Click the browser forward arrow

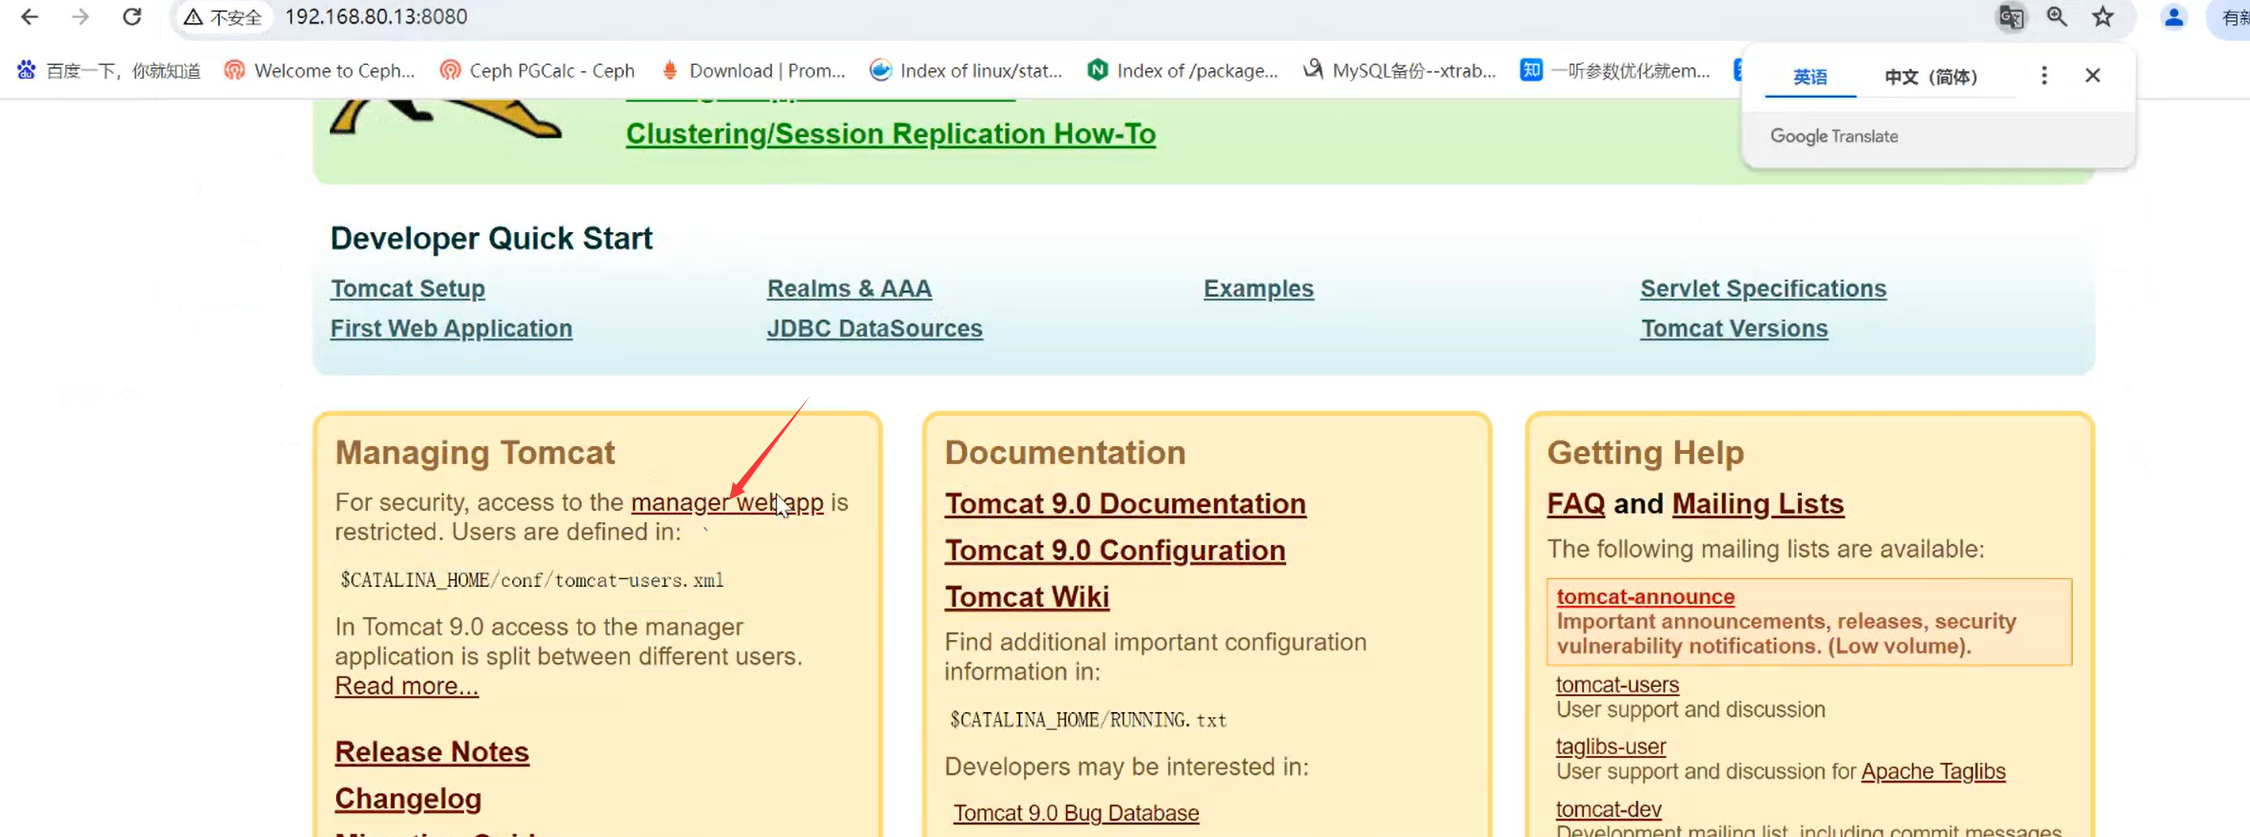tap(81, 17)
